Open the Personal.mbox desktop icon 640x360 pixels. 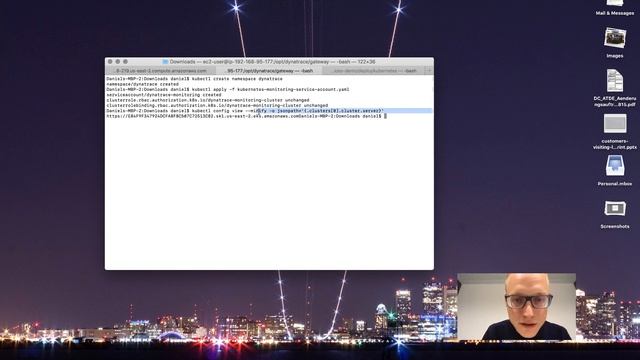pyautogui.click(x=615, y=166)
